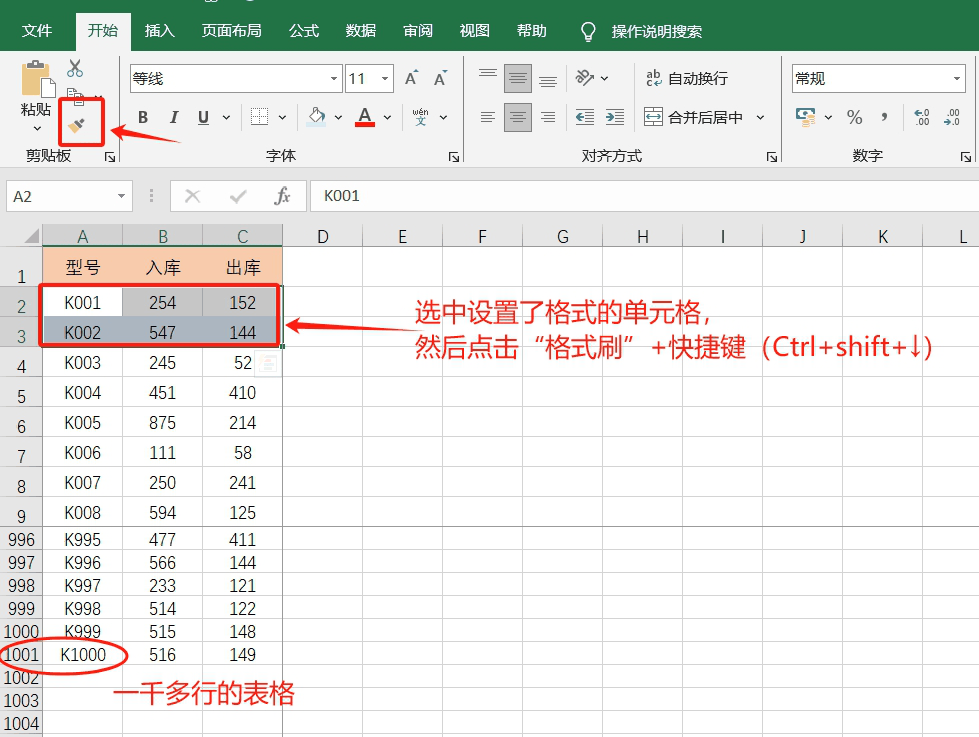This screenshot has height=737, width=979.
Task: Toggle underline formatting
Action: [202, 117]
